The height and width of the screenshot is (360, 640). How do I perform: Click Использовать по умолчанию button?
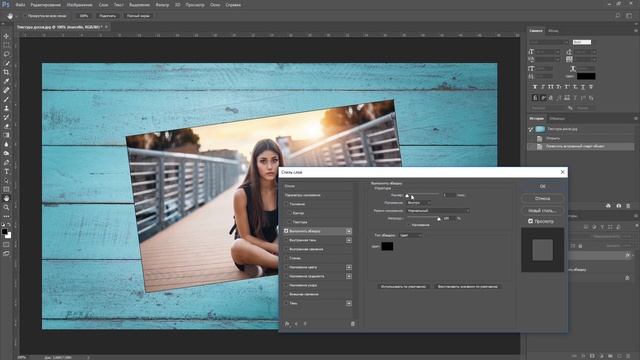(403, 287)
